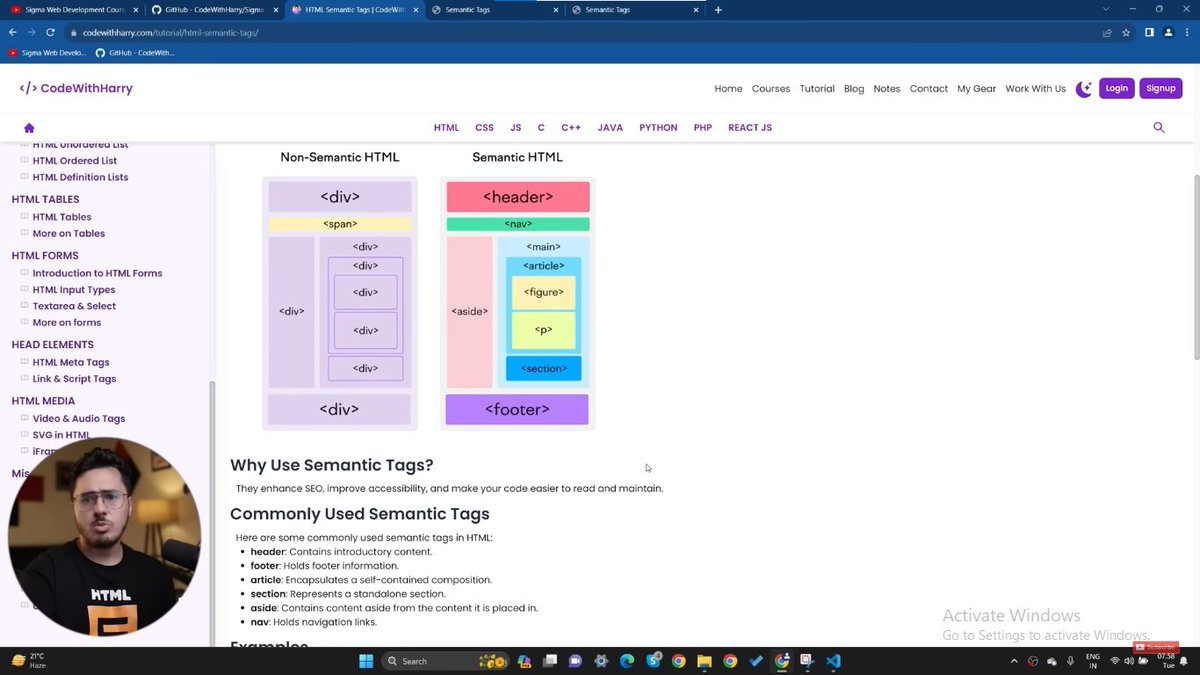Click the Signup button

(x=1161, y=88)
